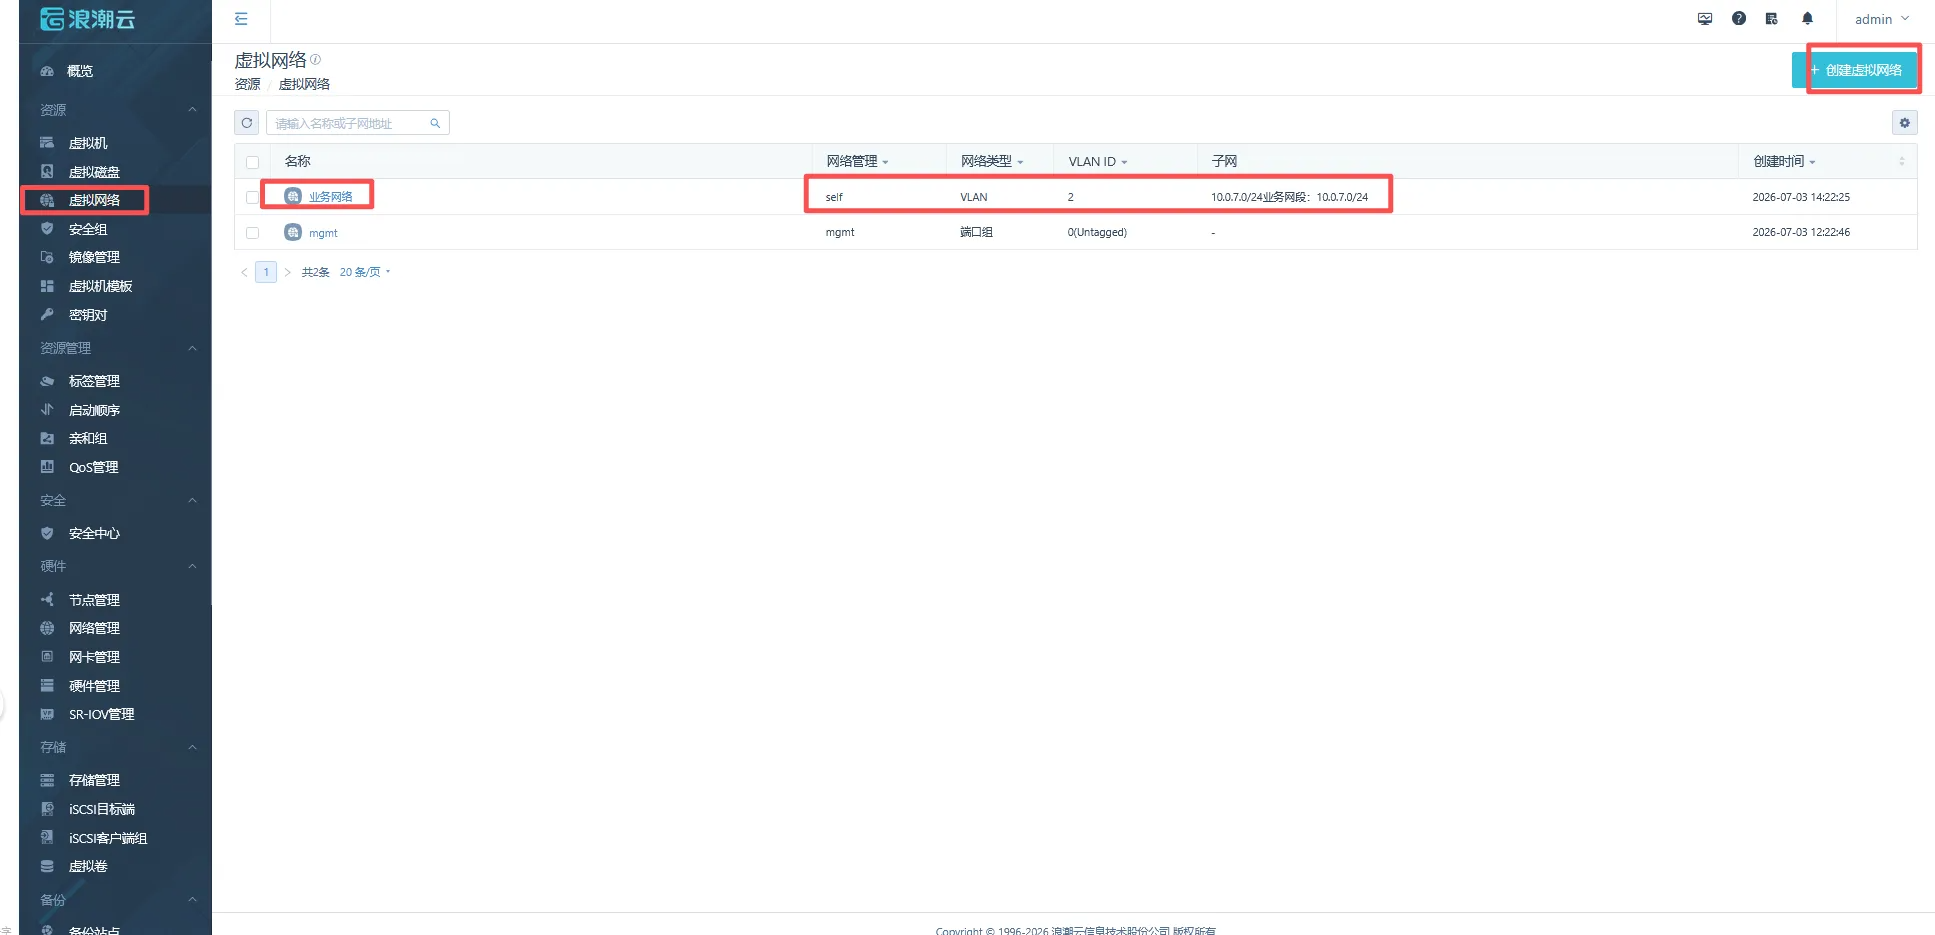Click the 资源 breadcrumb link

coord(247,84)
